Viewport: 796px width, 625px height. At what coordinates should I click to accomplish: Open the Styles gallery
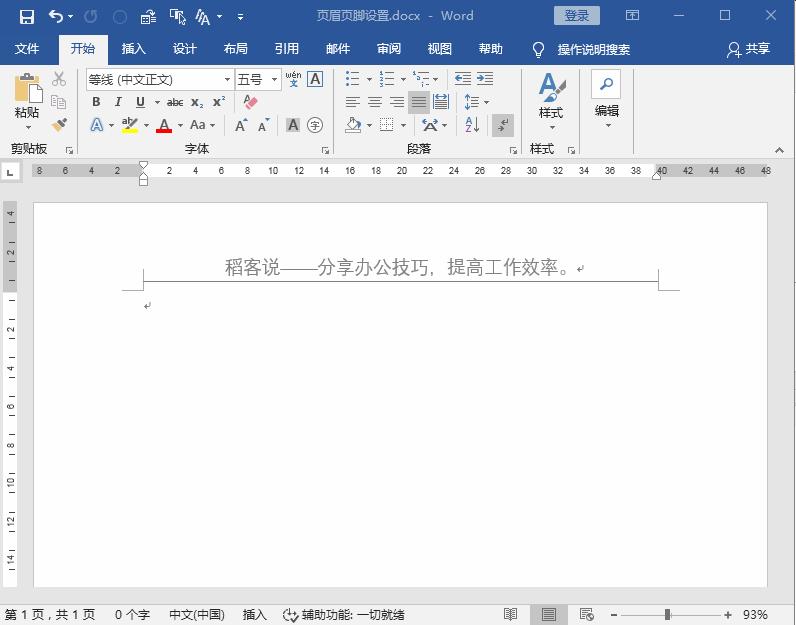[551, 102]
